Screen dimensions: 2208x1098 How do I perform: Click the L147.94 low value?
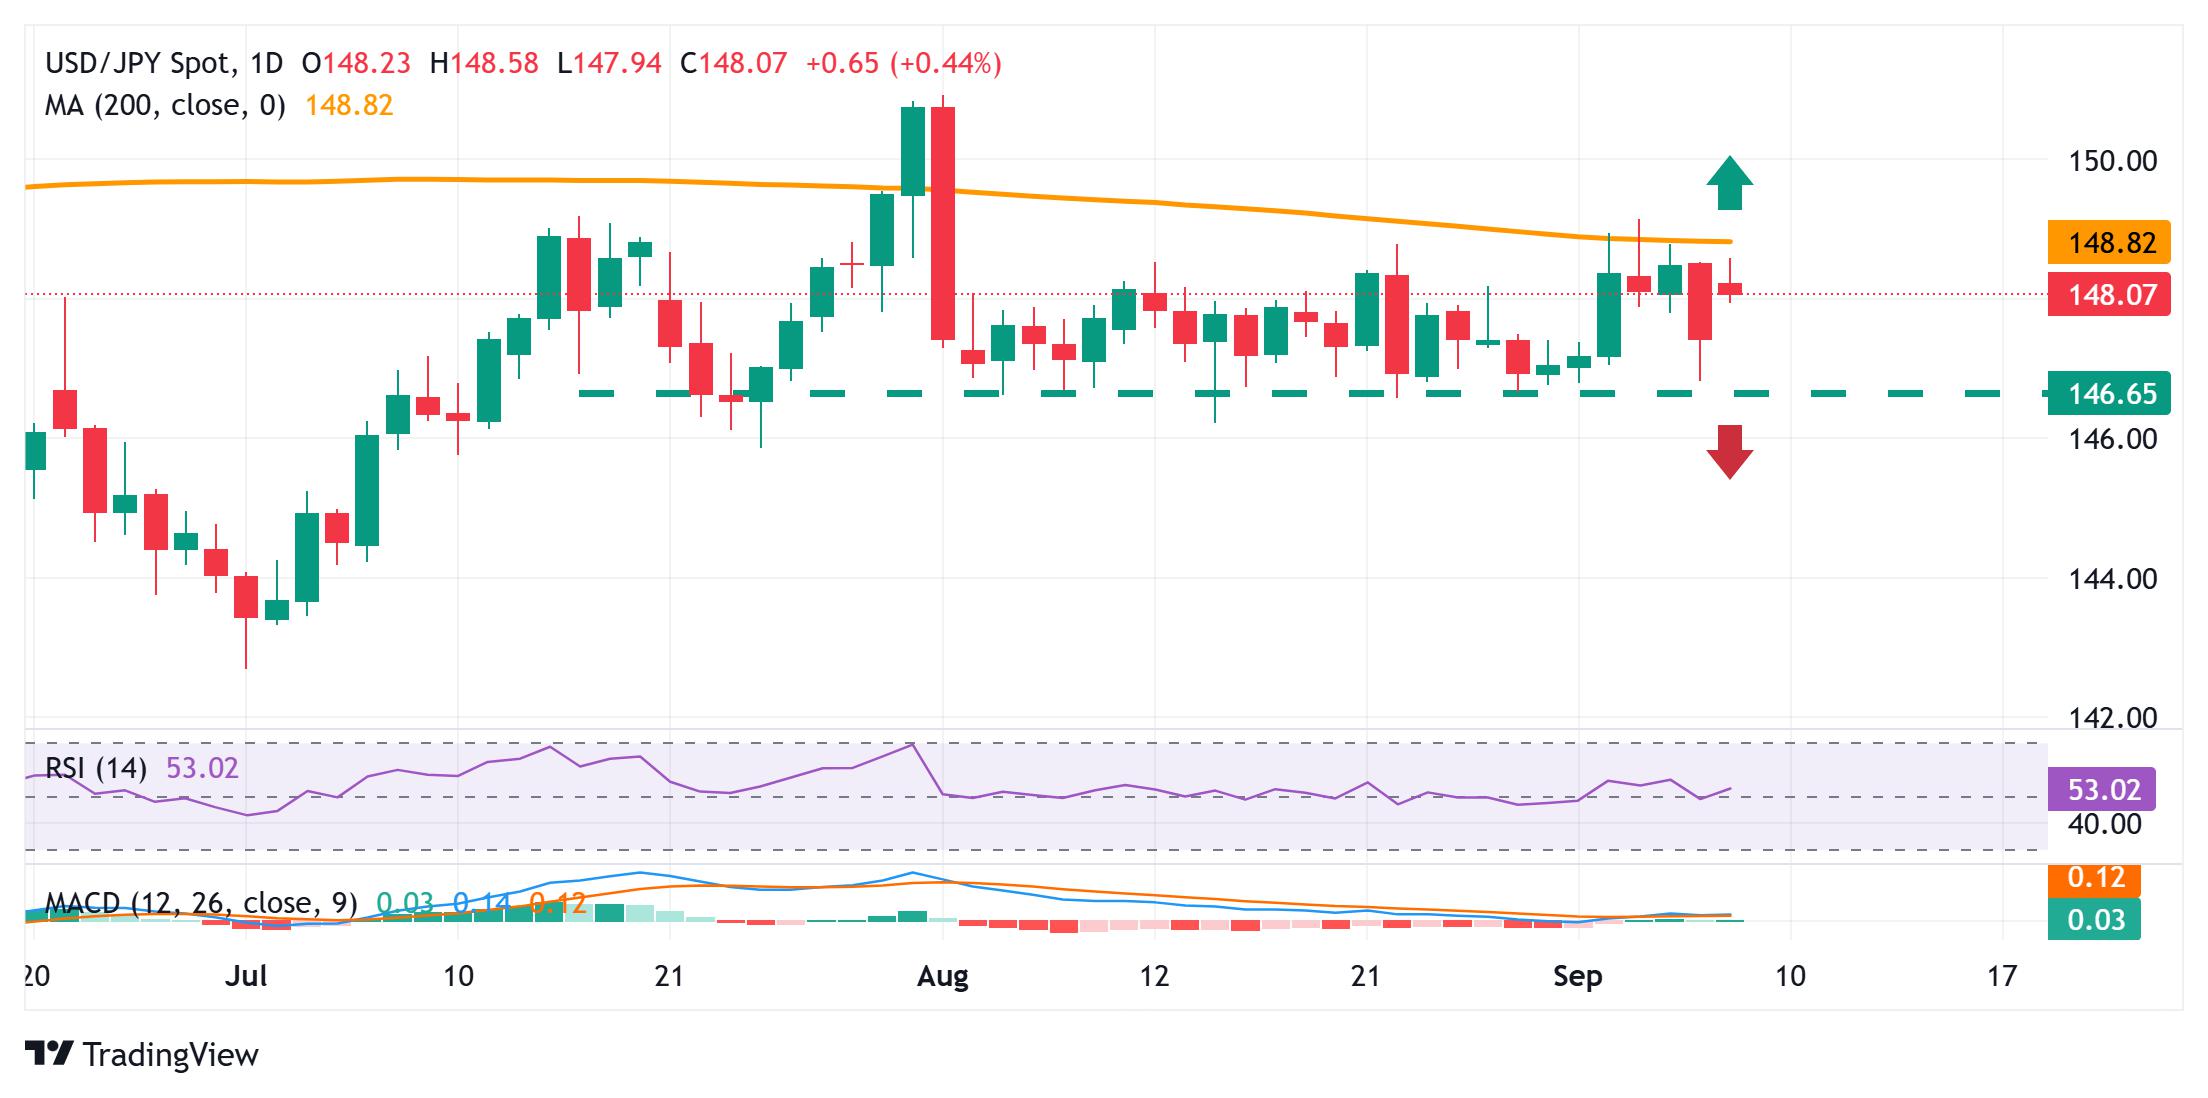(609, 64)
